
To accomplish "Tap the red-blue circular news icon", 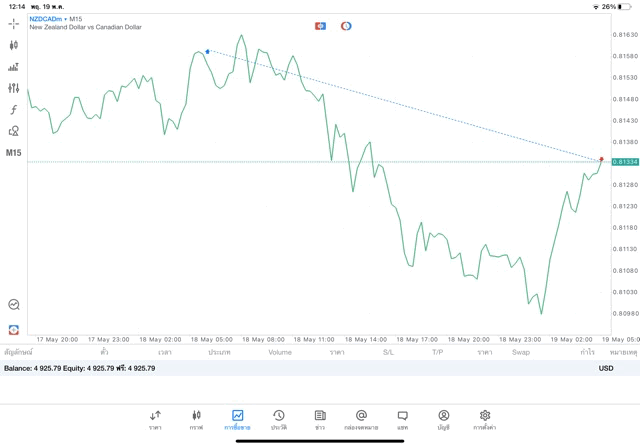I will pyautogui.click(x=346, y=26).
